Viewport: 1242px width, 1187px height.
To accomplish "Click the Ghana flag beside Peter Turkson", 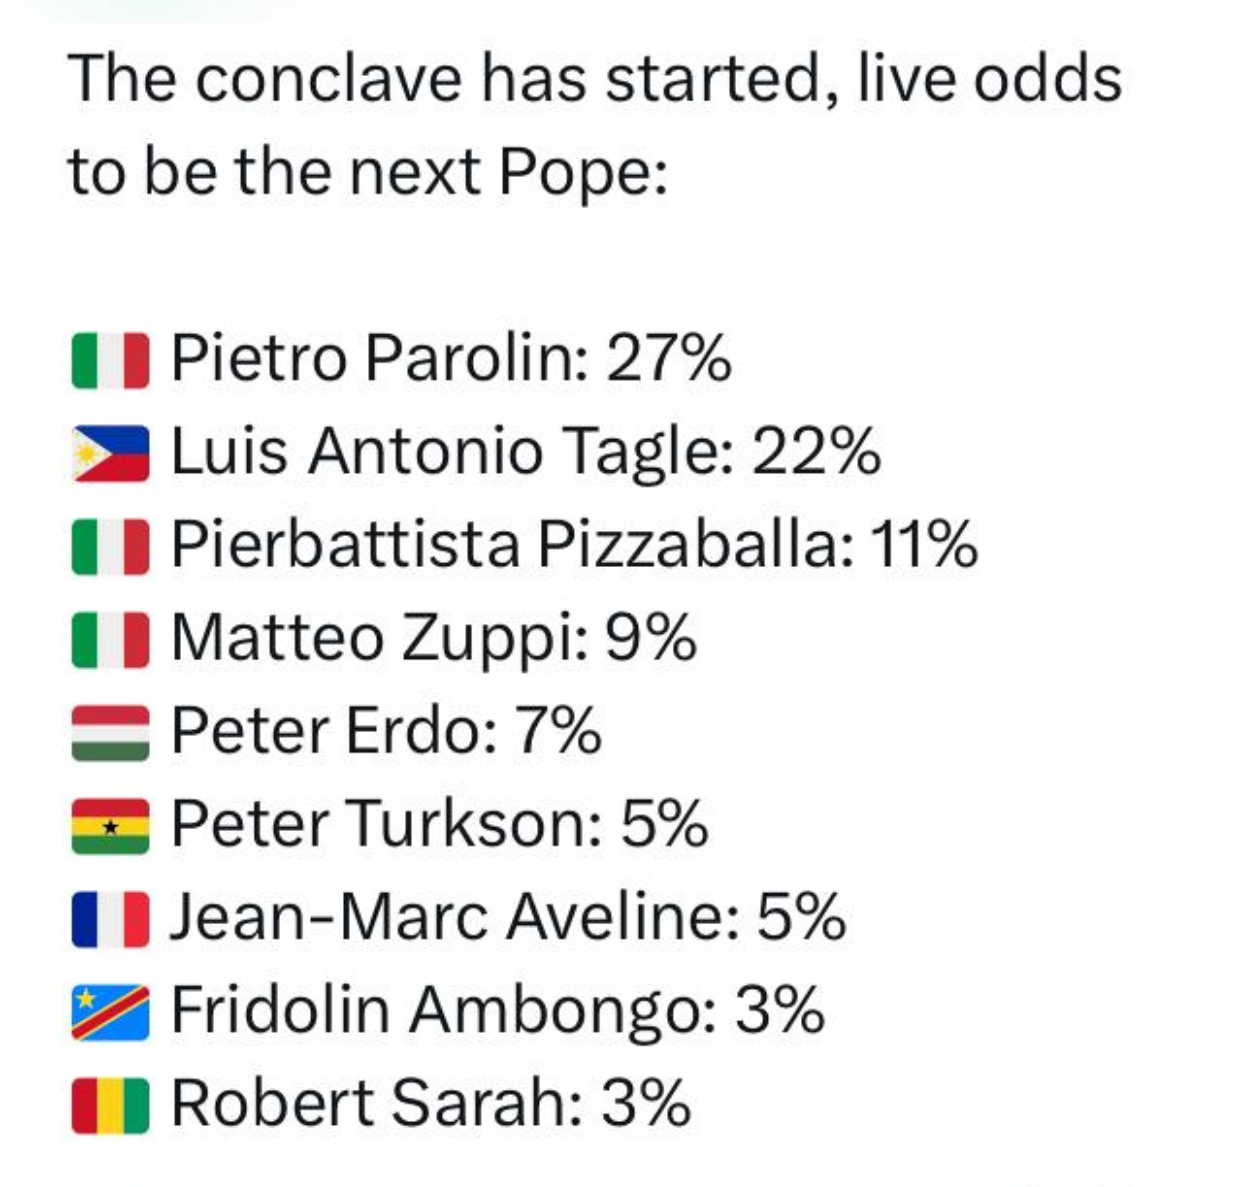I will (111, 826).
